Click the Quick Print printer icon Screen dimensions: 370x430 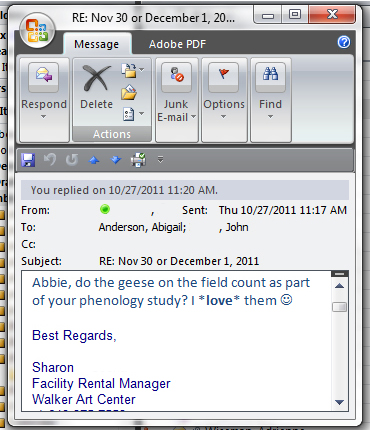tap(138, 160)
